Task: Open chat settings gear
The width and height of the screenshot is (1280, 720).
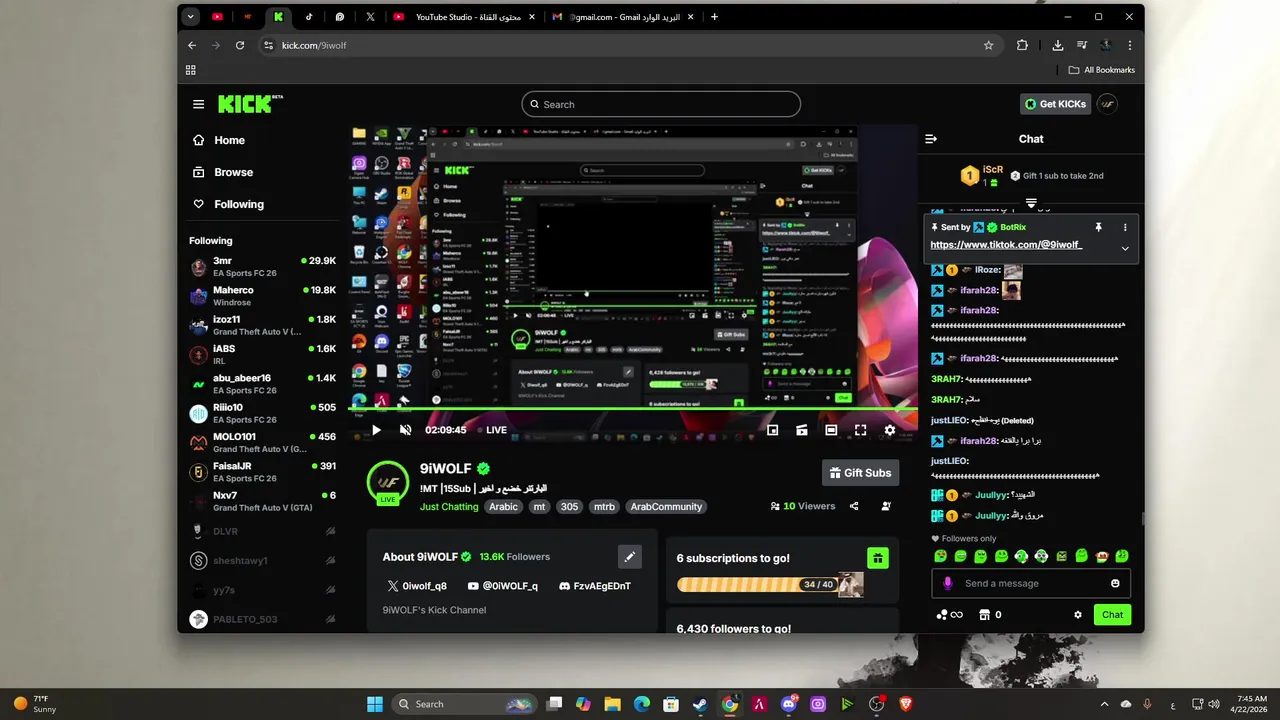Action: tap(1078, 615)
